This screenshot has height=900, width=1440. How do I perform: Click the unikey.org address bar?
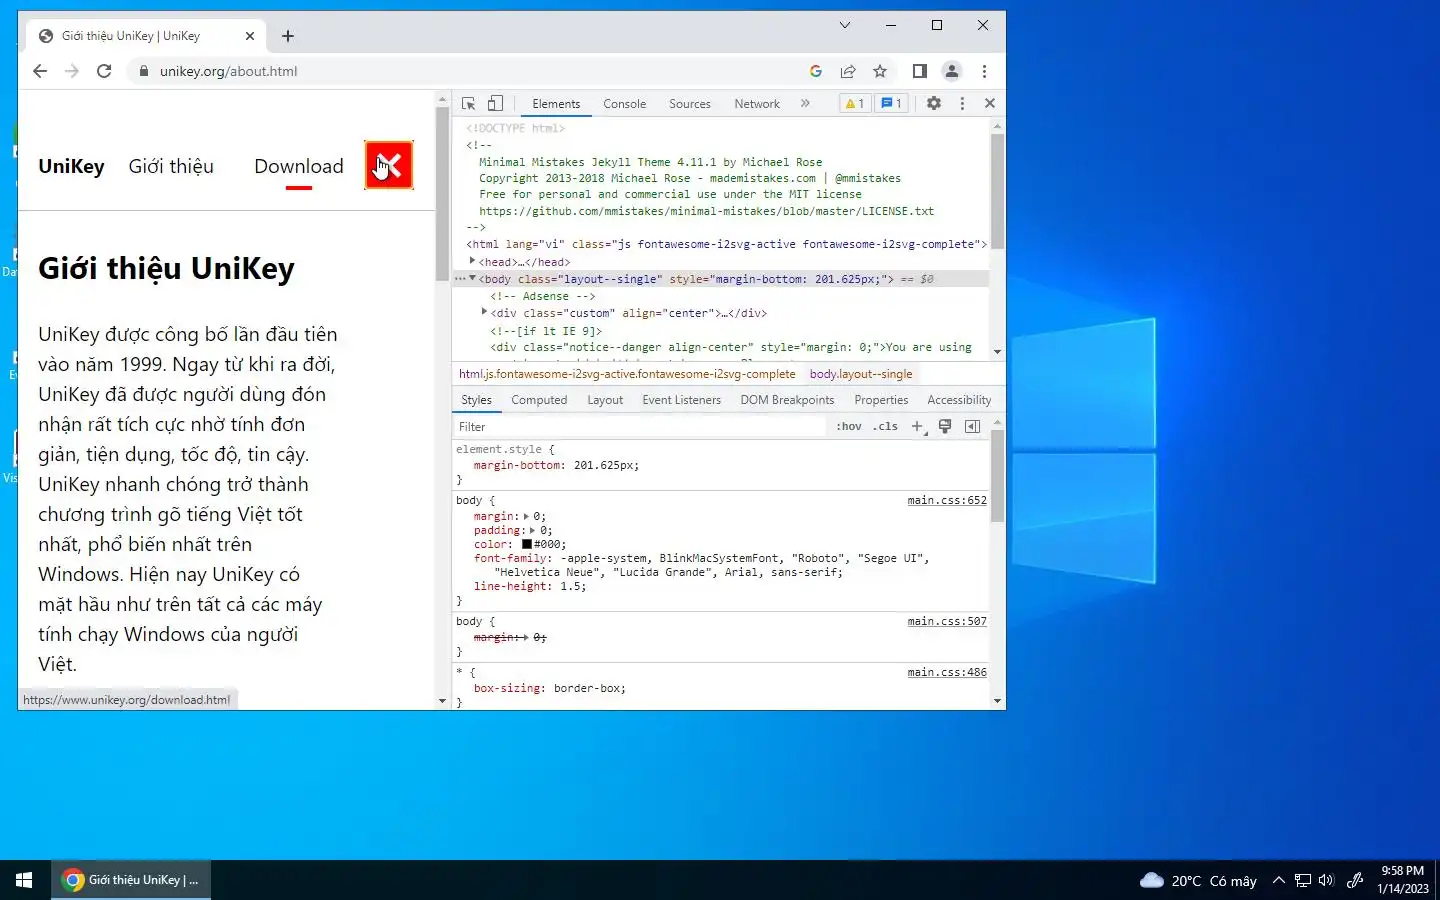click(x=470, y=71)
